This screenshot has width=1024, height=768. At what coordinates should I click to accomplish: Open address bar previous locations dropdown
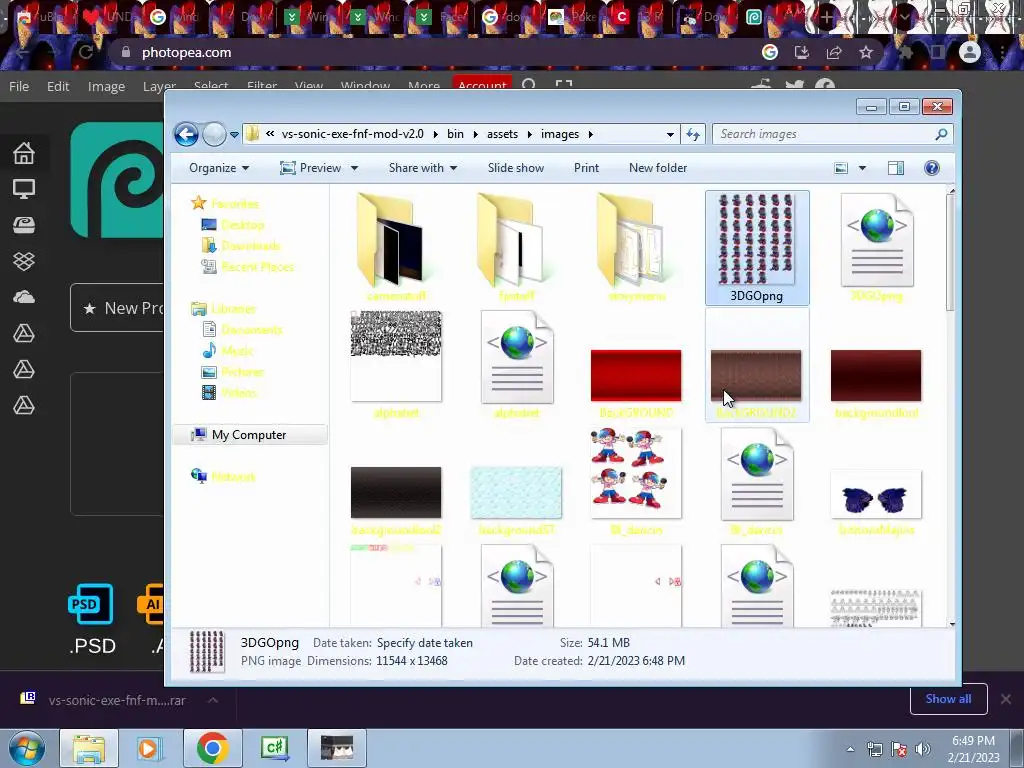670,135
